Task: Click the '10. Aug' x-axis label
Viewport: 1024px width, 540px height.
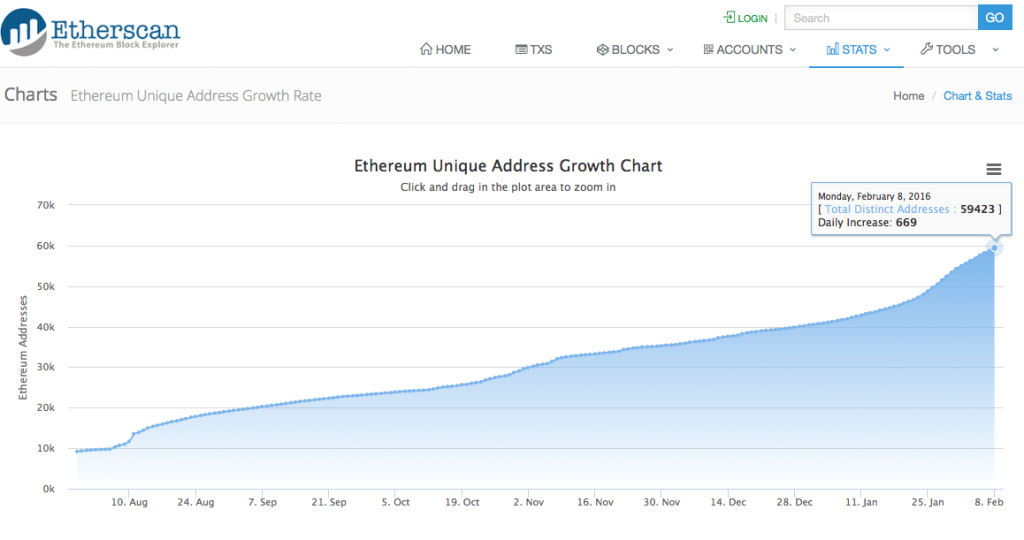Action: click(129, 502)
